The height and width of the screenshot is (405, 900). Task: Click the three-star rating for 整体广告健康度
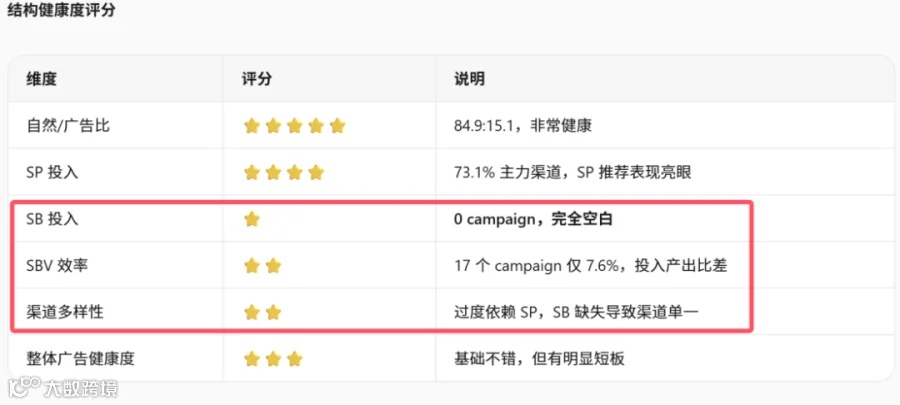click(x=273, y=359)
